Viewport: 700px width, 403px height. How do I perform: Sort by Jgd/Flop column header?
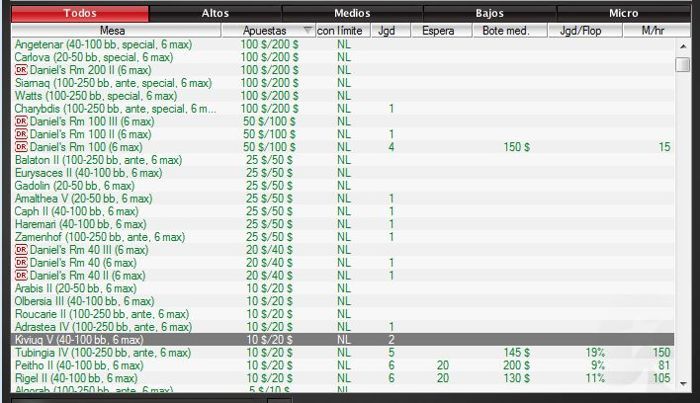[584, 30]
